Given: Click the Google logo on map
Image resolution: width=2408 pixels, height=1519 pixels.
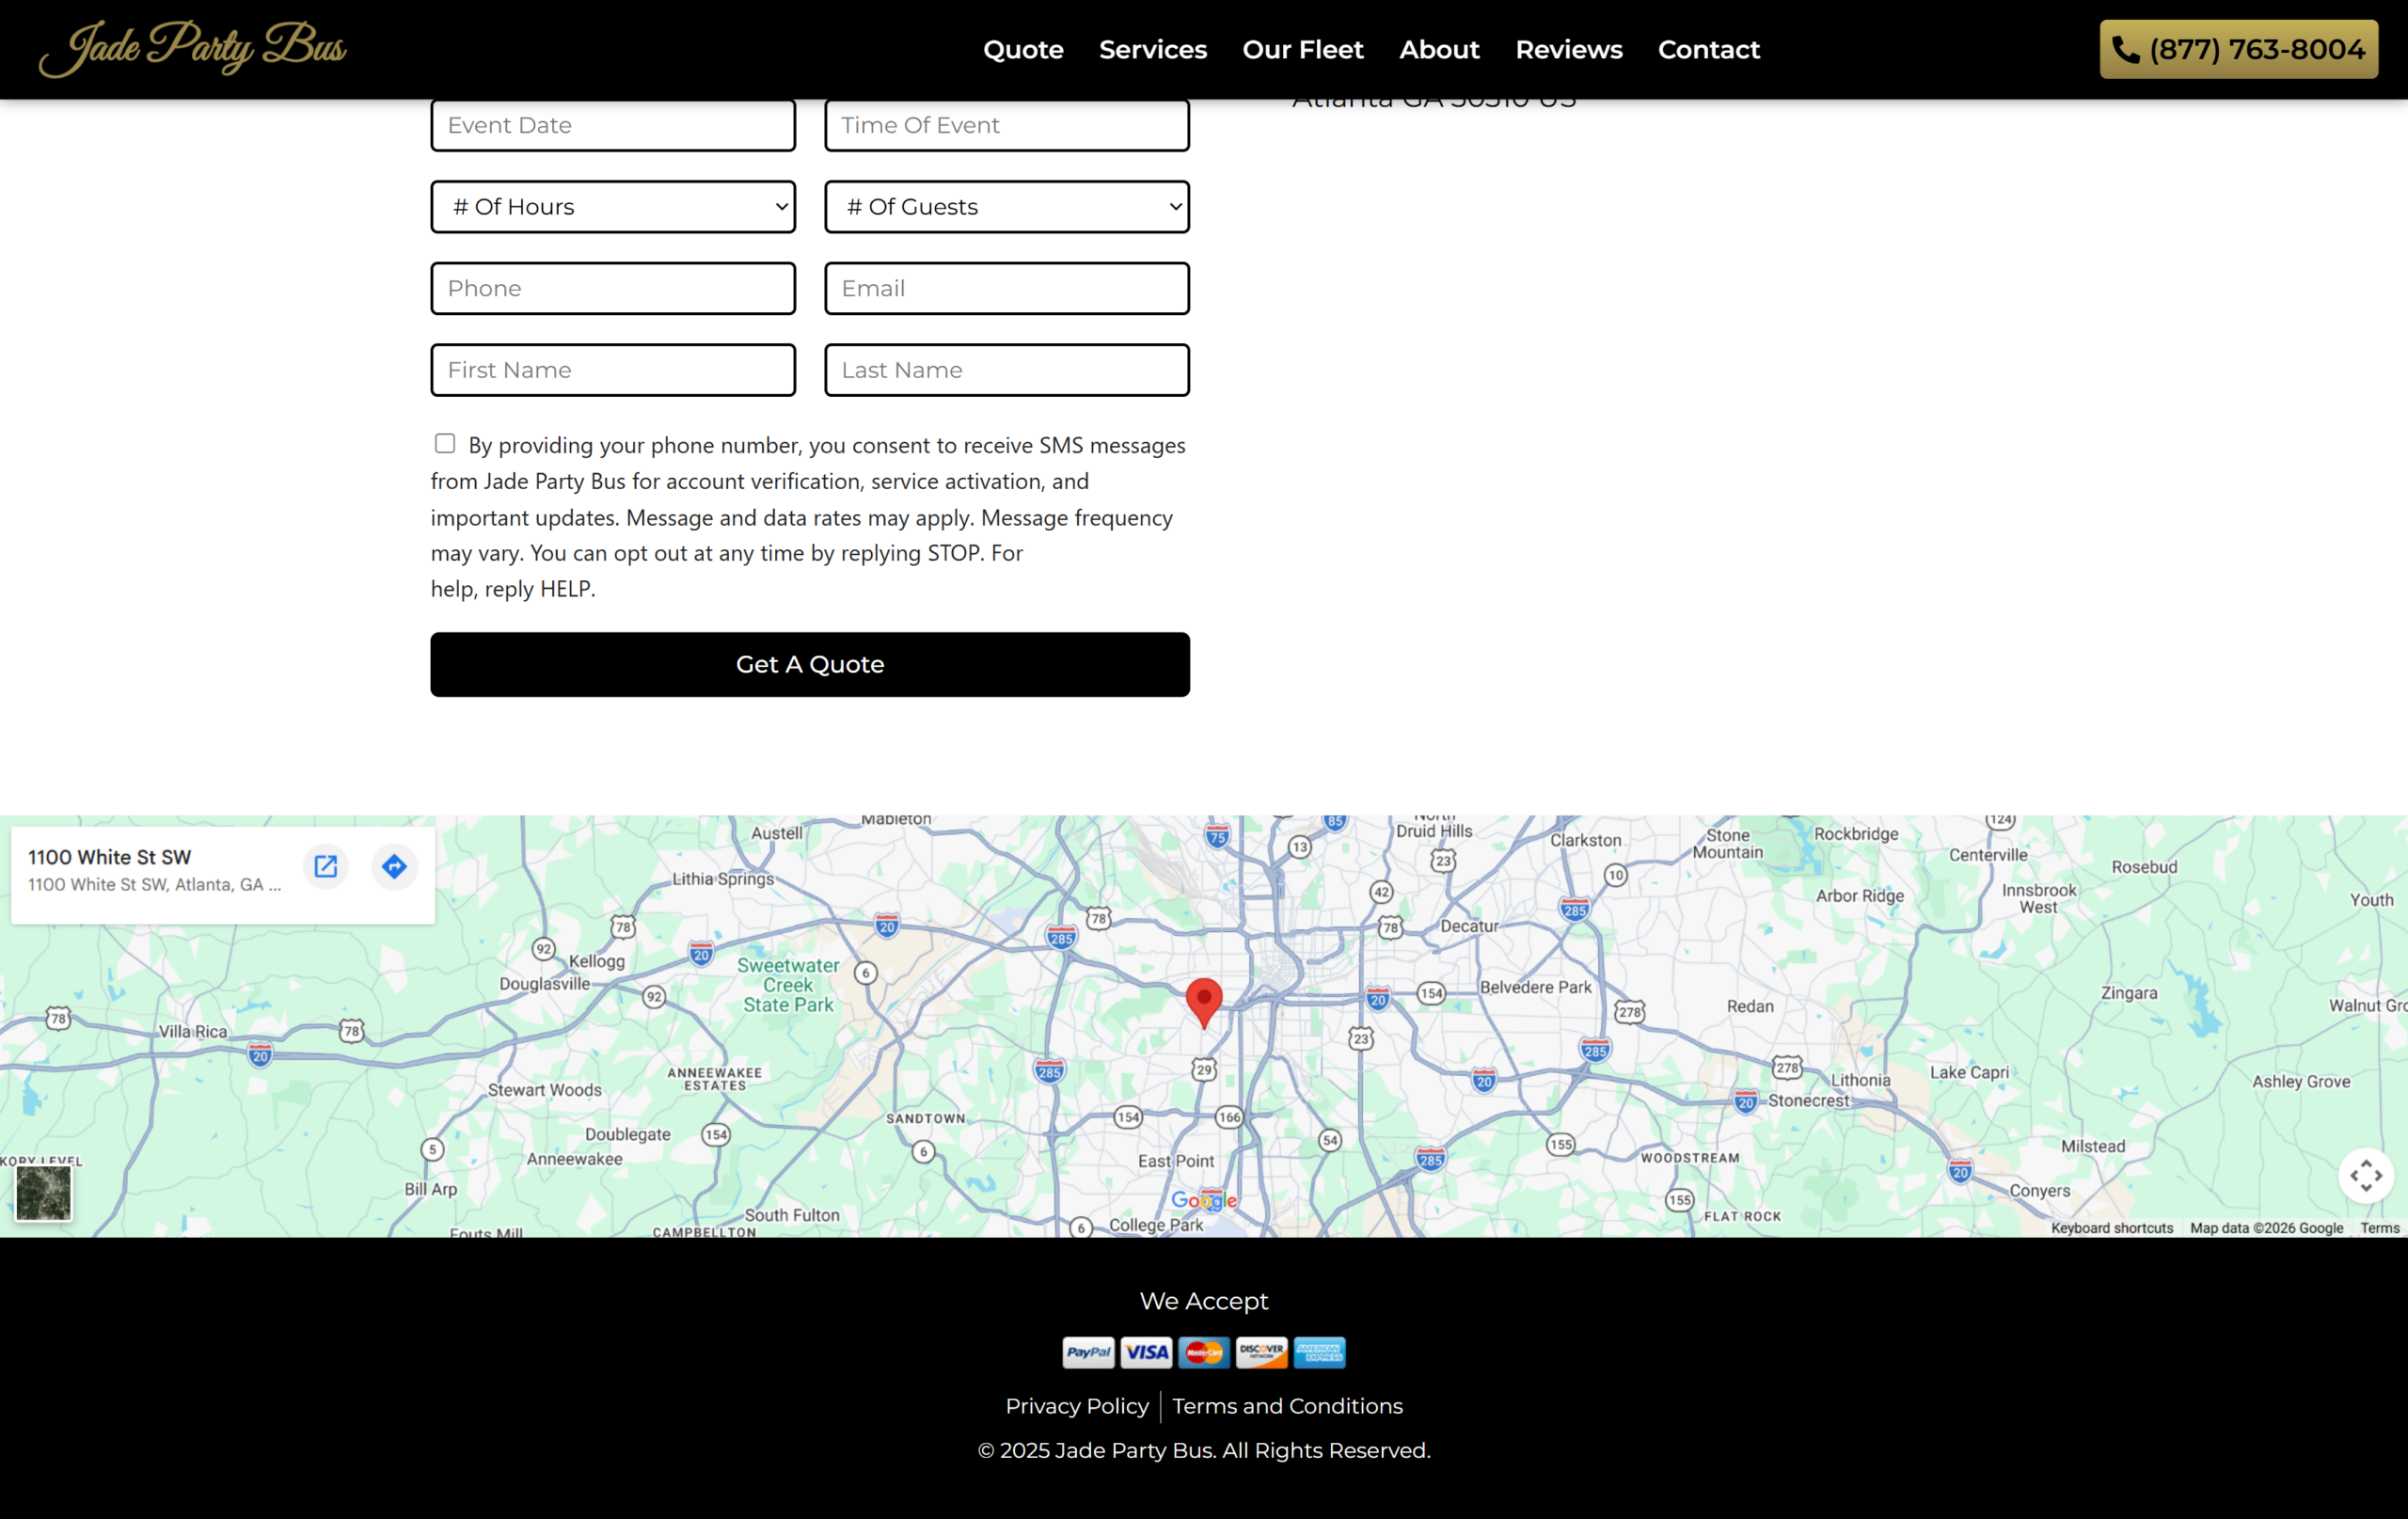Looking at the screenshot, I should click(x=1204, y=1200).
